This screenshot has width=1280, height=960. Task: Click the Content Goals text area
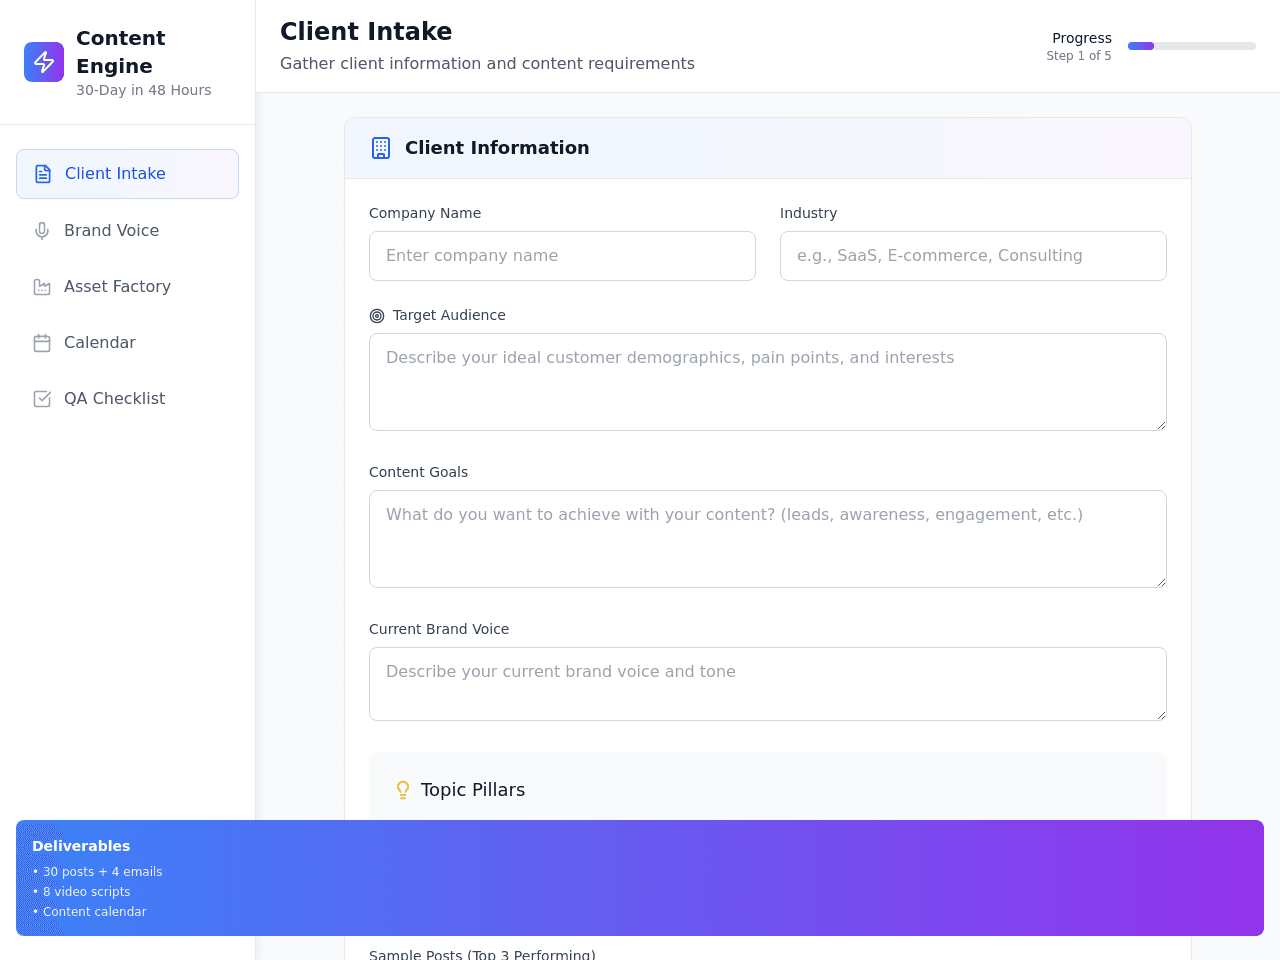click(x=768, y=539)
